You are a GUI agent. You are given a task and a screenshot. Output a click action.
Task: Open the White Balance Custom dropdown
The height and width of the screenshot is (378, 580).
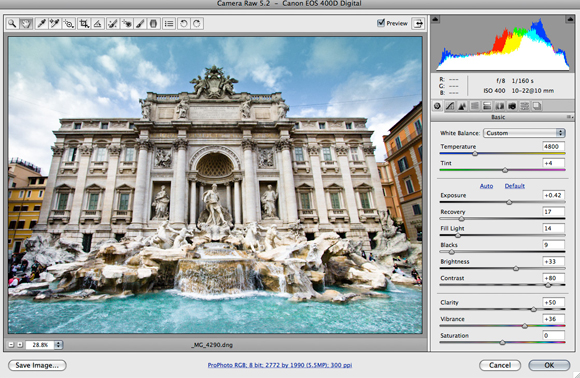coord(524,133)
